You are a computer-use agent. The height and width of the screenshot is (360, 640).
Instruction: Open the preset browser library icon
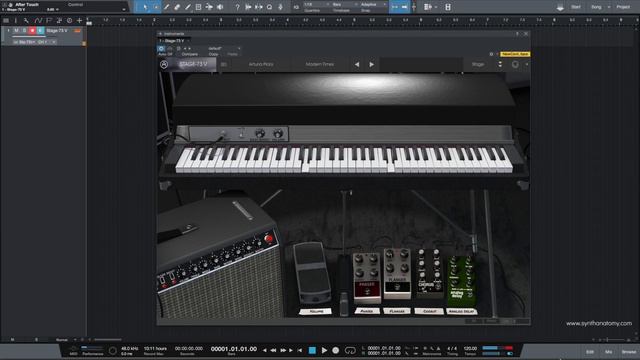tap(224, 64)
